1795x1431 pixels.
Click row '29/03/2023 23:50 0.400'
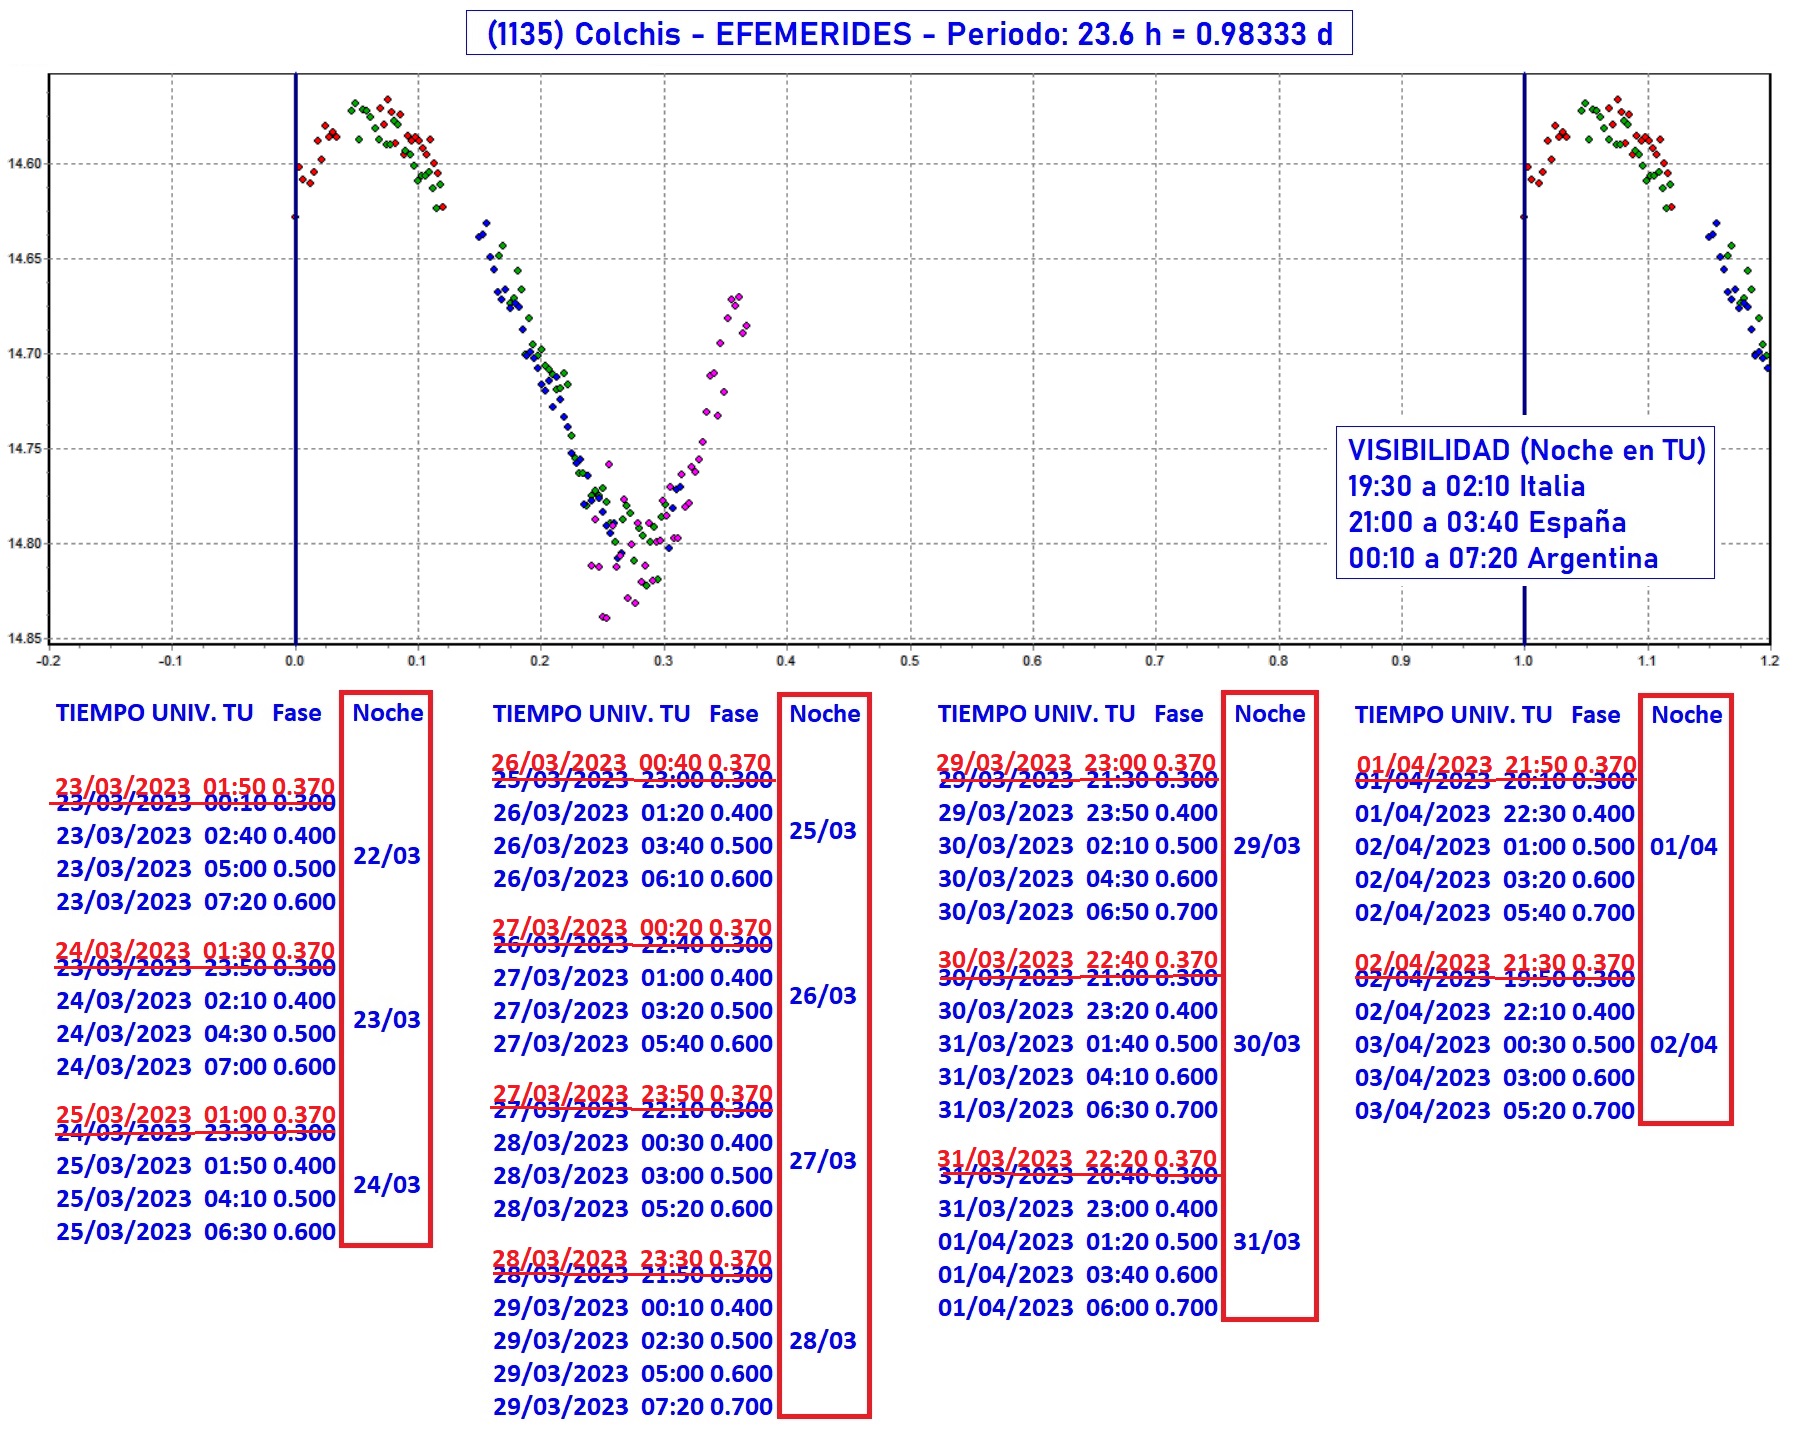1078,813
